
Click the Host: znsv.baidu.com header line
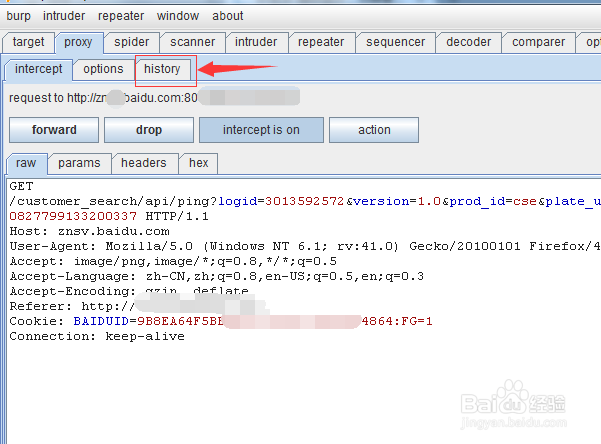point(89,232)
